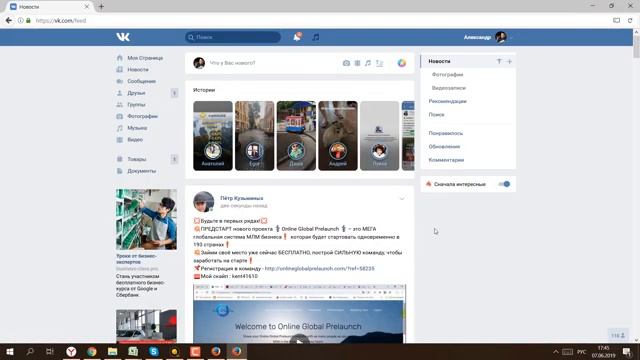This screenshot has width=640, height=360.
Task: Open Windows Start menu
Action: [10, 351]
